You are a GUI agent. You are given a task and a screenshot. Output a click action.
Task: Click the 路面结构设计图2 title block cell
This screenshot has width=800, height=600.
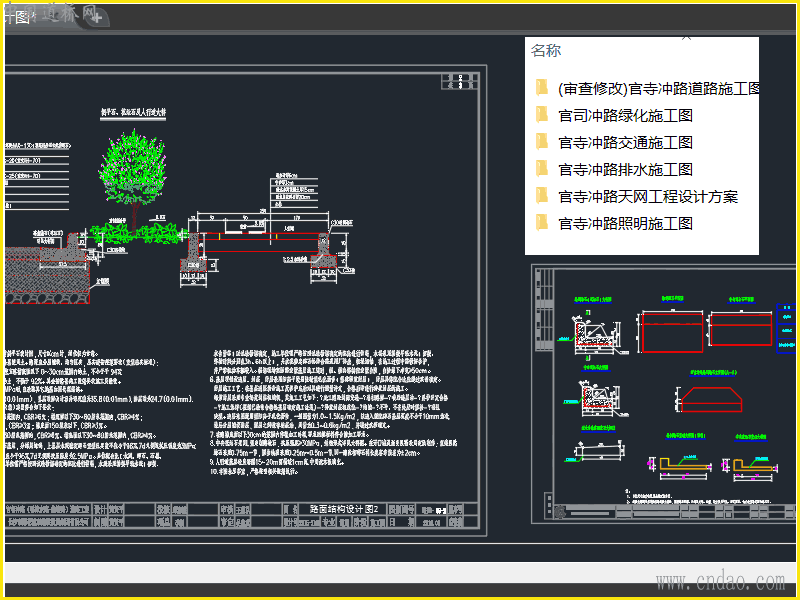(x=344, y=509)
